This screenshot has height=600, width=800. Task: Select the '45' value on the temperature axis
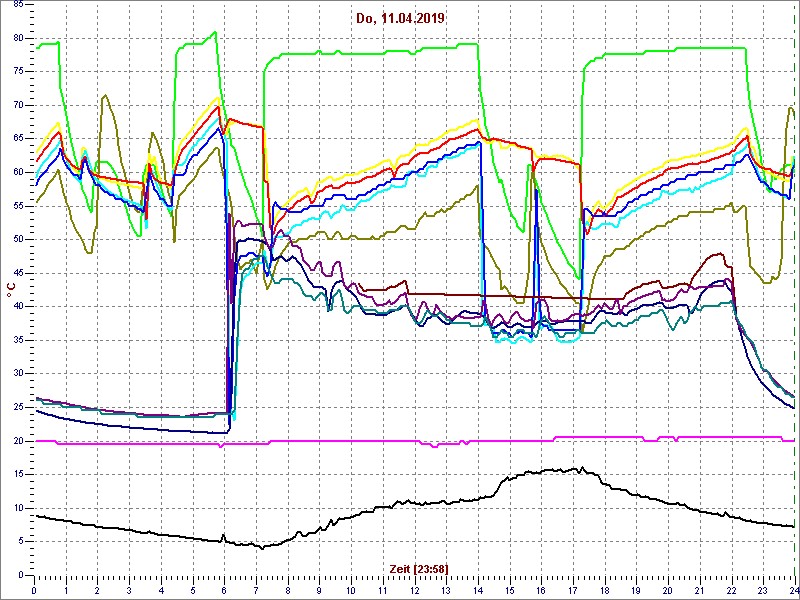pos(17,273)
